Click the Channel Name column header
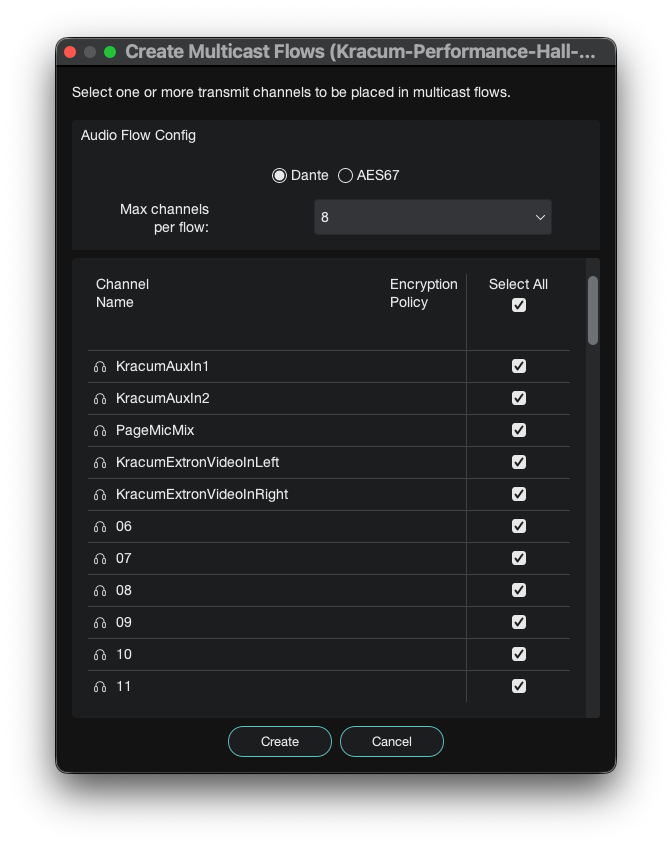This screenshot has height=847, width=672. [122, 293]
